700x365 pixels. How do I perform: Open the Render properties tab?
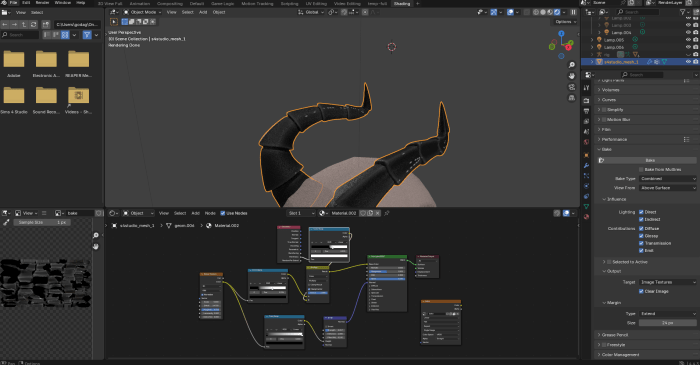pyautogui.click(x=586, y=101)
